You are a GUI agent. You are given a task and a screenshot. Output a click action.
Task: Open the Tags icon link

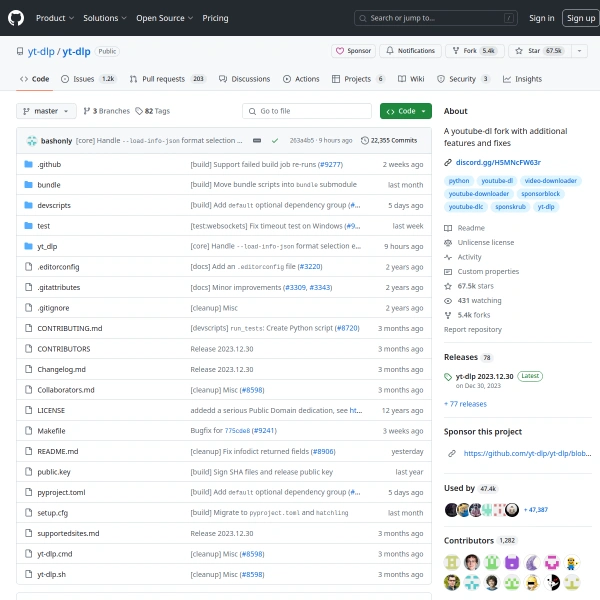click(139, 111)
